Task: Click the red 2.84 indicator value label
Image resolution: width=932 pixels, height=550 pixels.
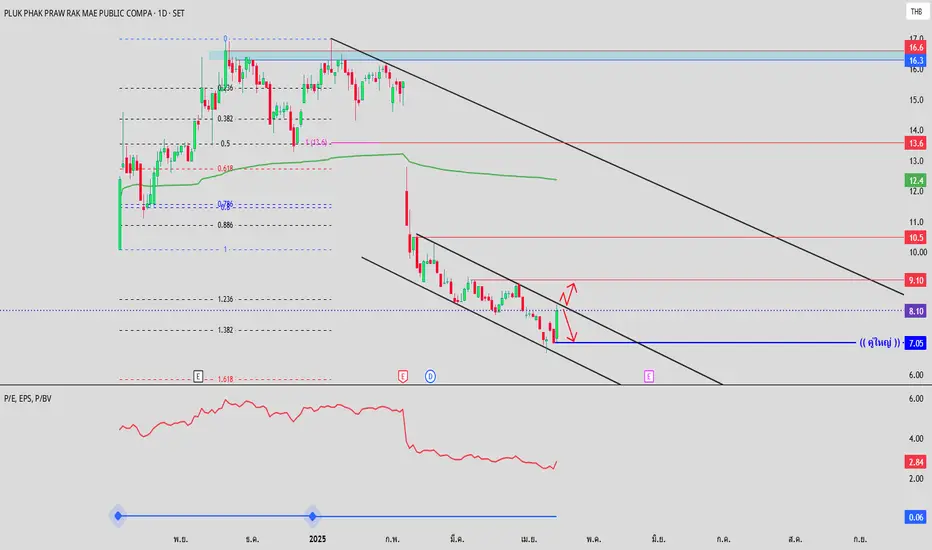Action: [x=917, y=462]
